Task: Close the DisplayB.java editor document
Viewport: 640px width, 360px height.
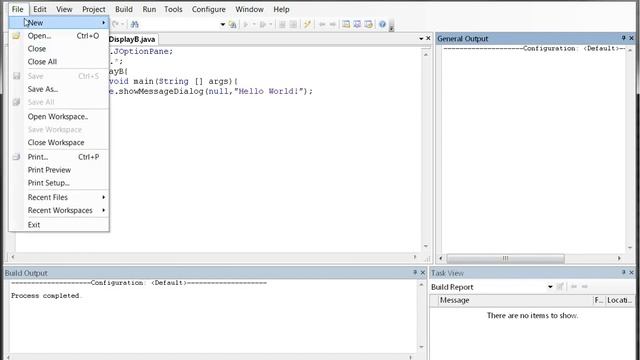Action: (428, 38)
